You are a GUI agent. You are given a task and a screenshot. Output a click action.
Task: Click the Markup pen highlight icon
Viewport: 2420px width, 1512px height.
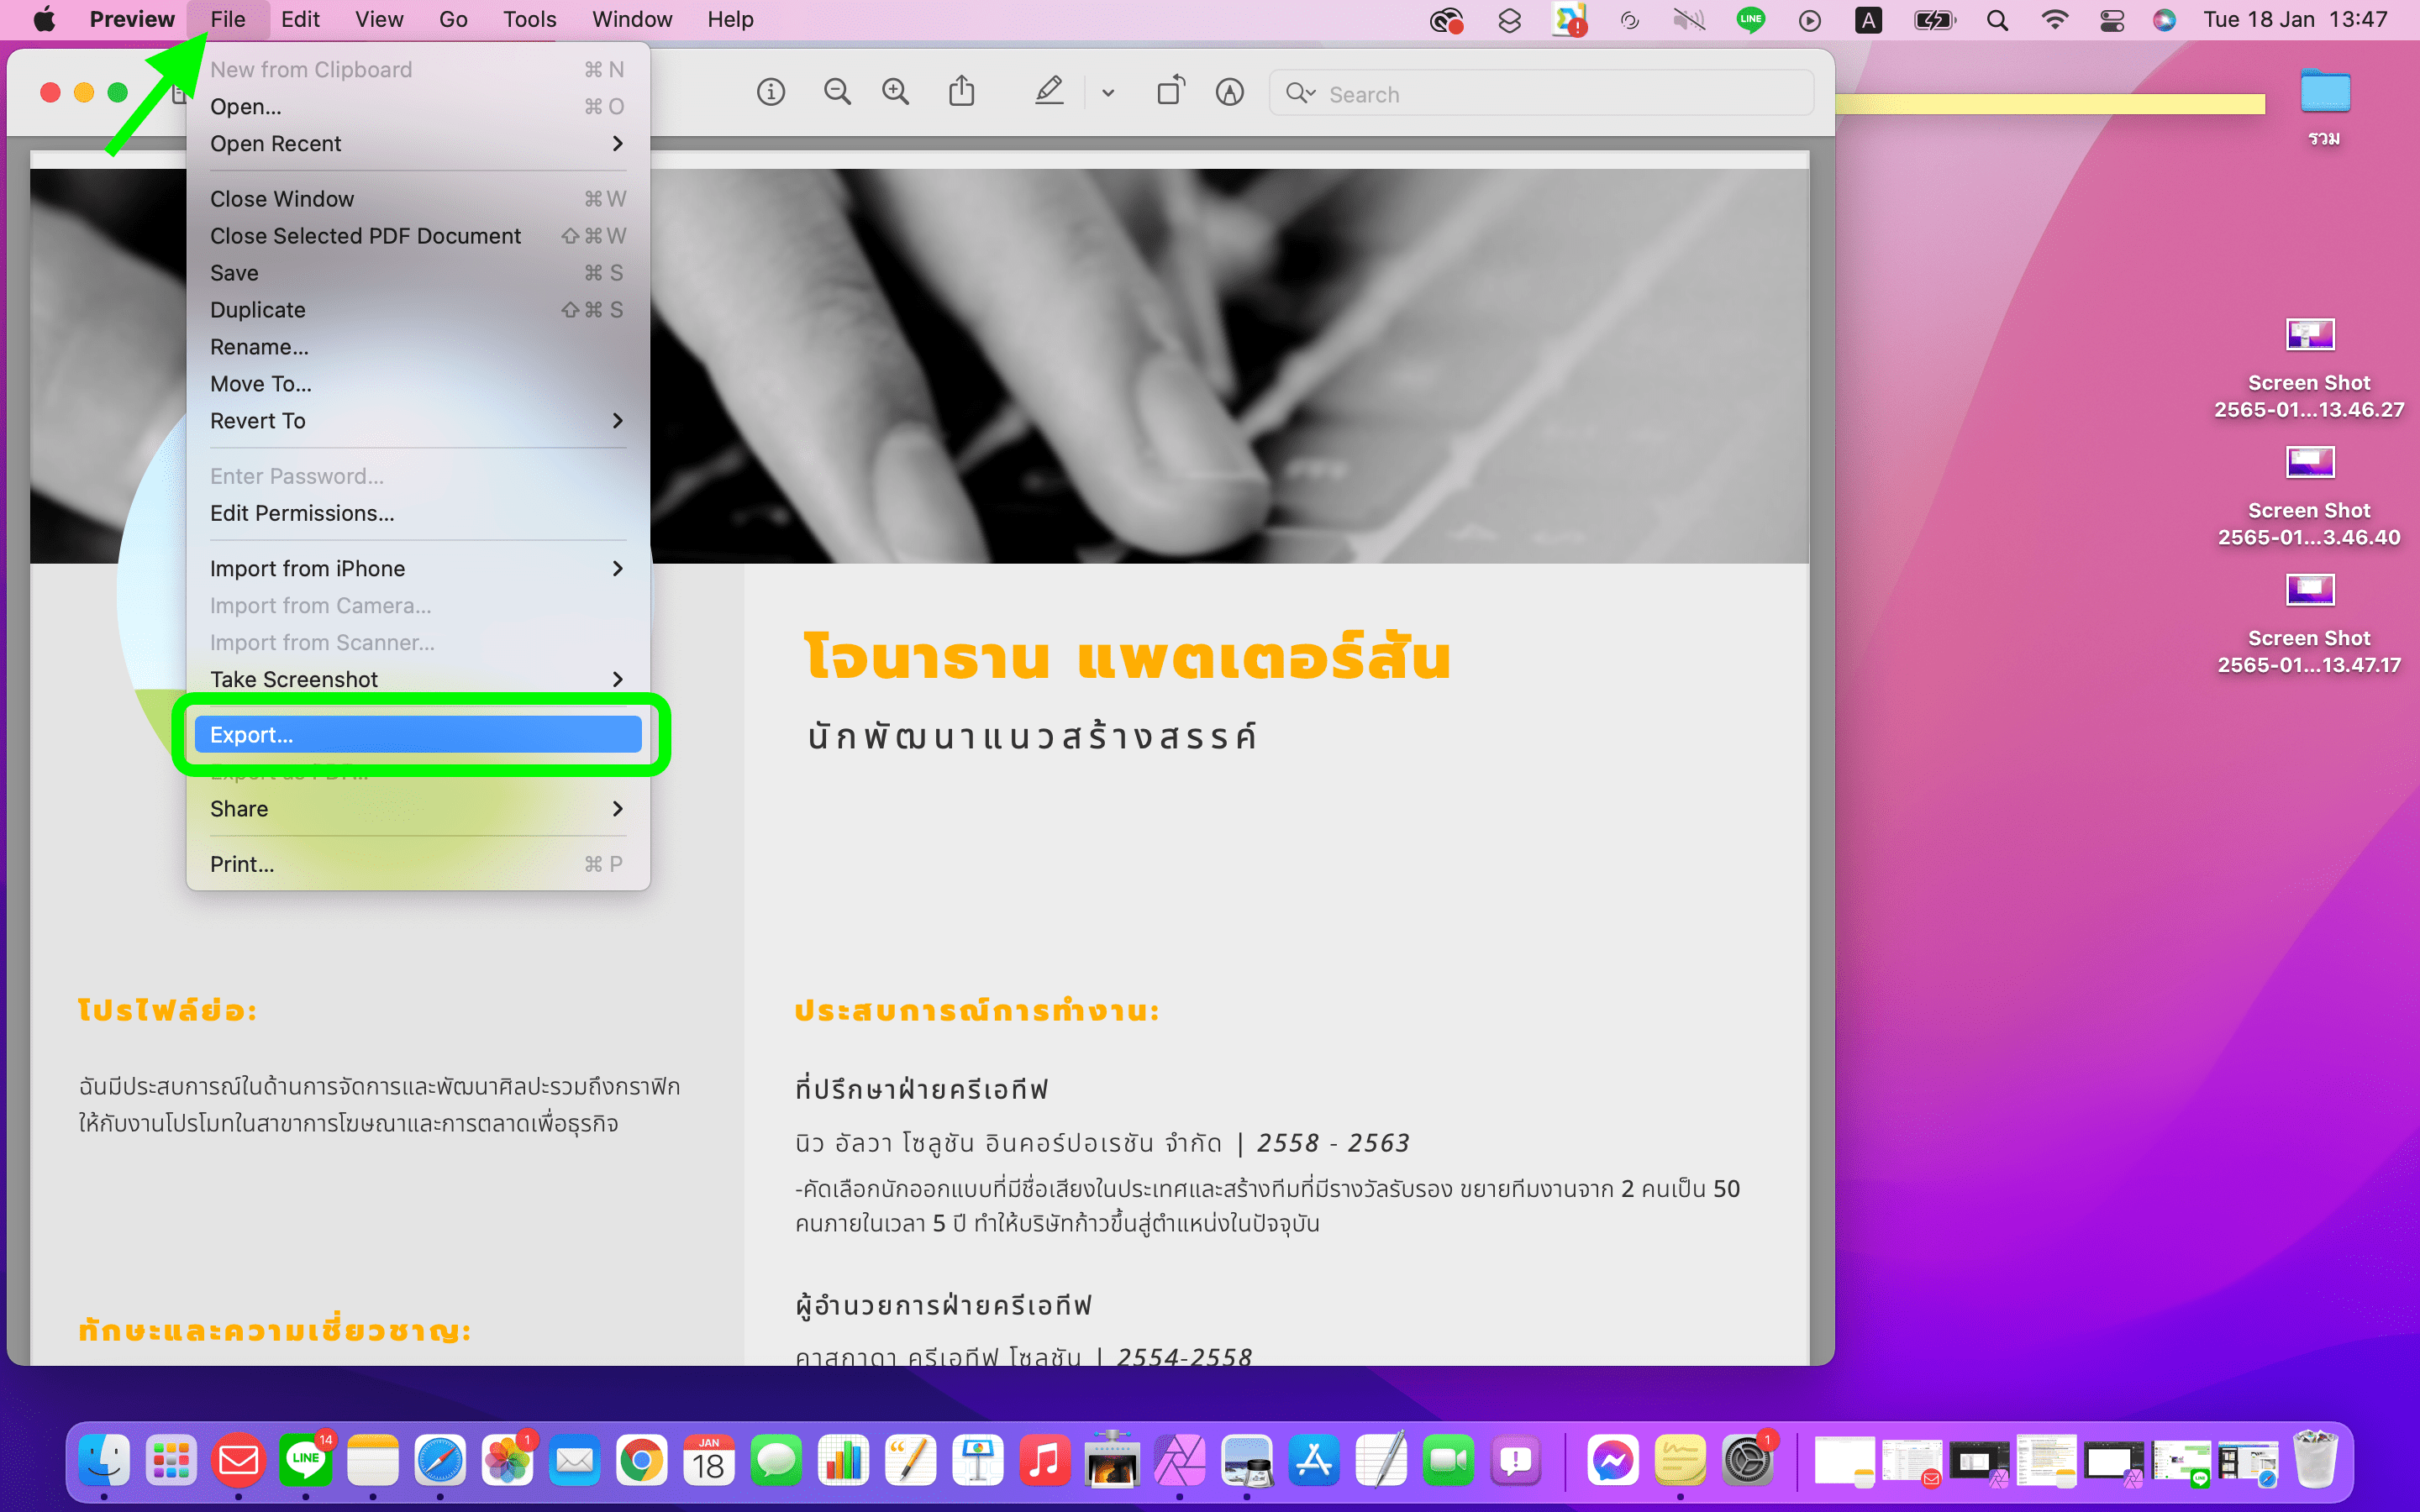1048,92
